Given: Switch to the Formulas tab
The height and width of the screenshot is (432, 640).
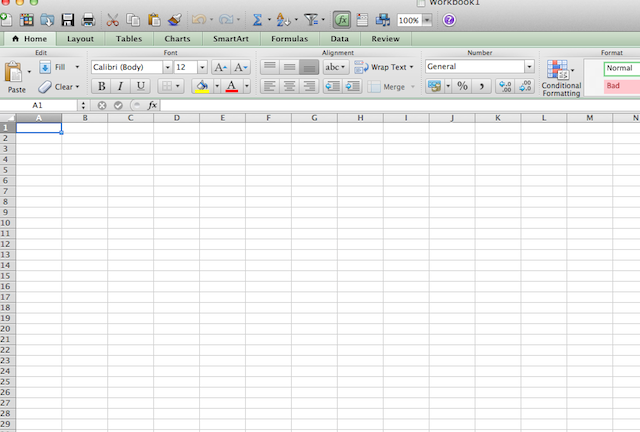Looking at the screenshot, I should [289, 39].
